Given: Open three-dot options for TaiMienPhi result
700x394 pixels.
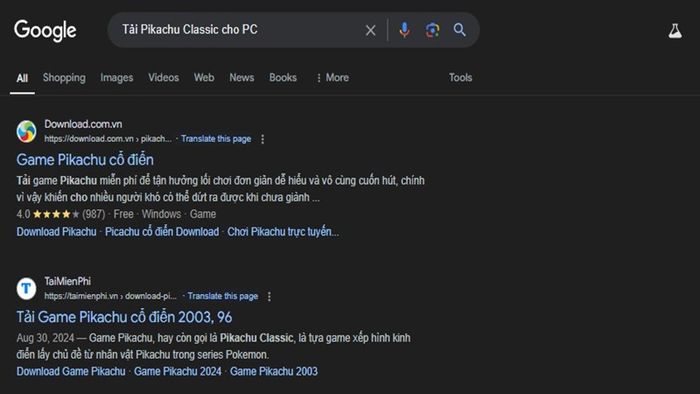Looking at the screenshot, I should (x=269, y=296).
